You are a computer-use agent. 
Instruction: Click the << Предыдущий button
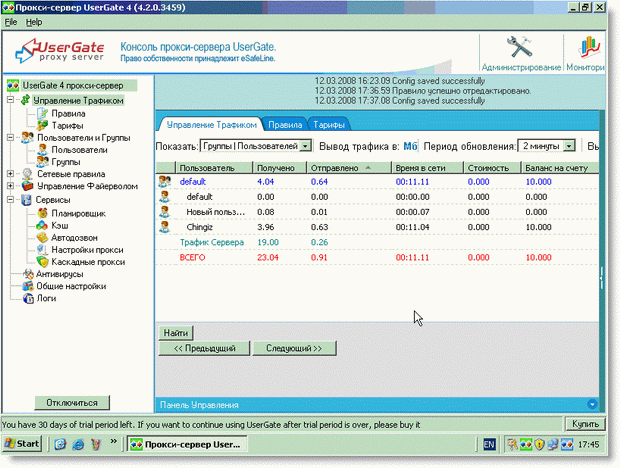204,348
